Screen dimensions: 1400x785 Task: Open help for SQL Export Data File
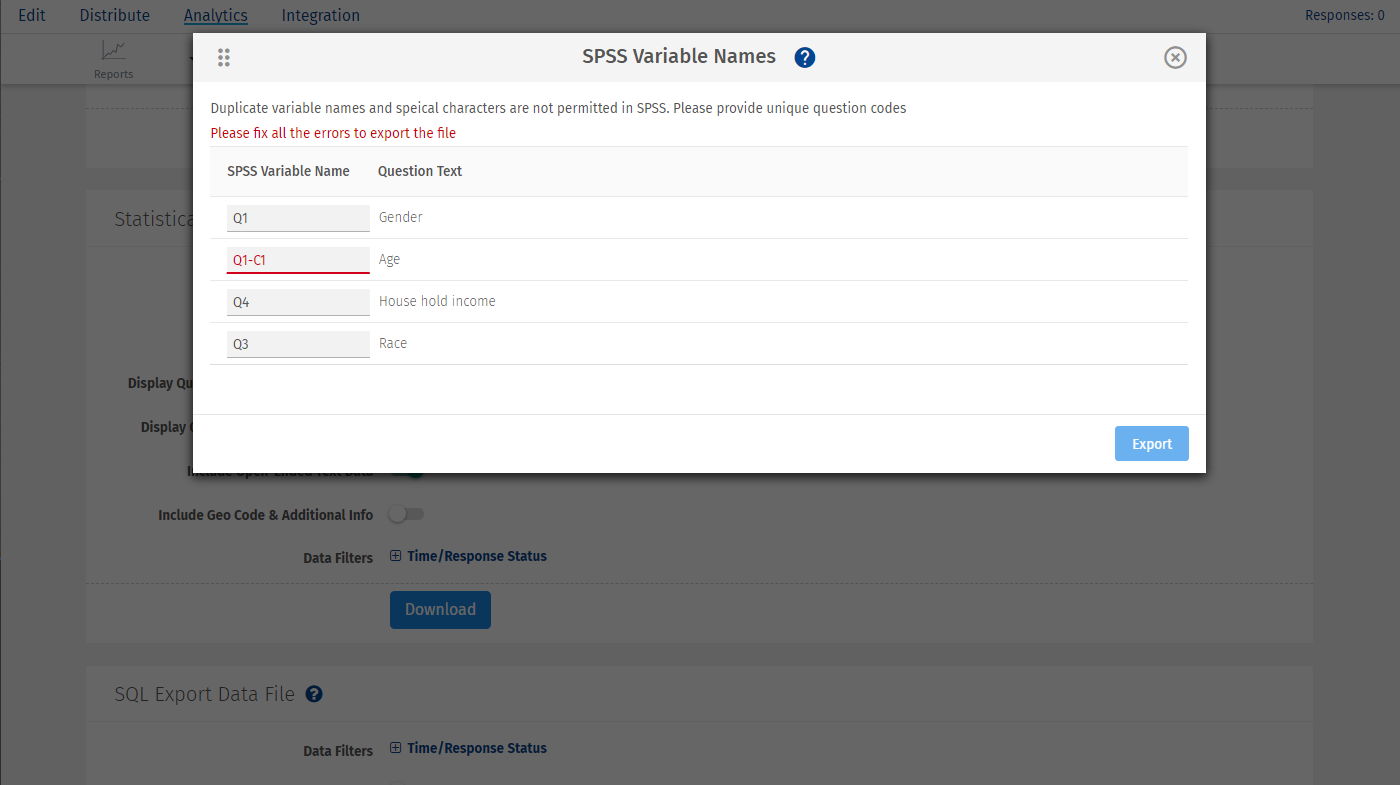coord(314,694)
